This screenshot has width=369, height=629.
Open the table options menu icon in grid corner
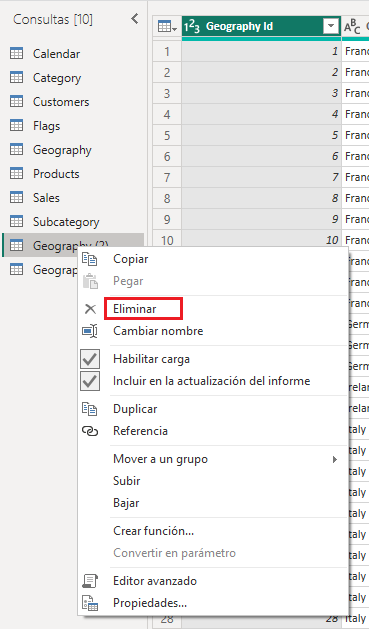167,27
